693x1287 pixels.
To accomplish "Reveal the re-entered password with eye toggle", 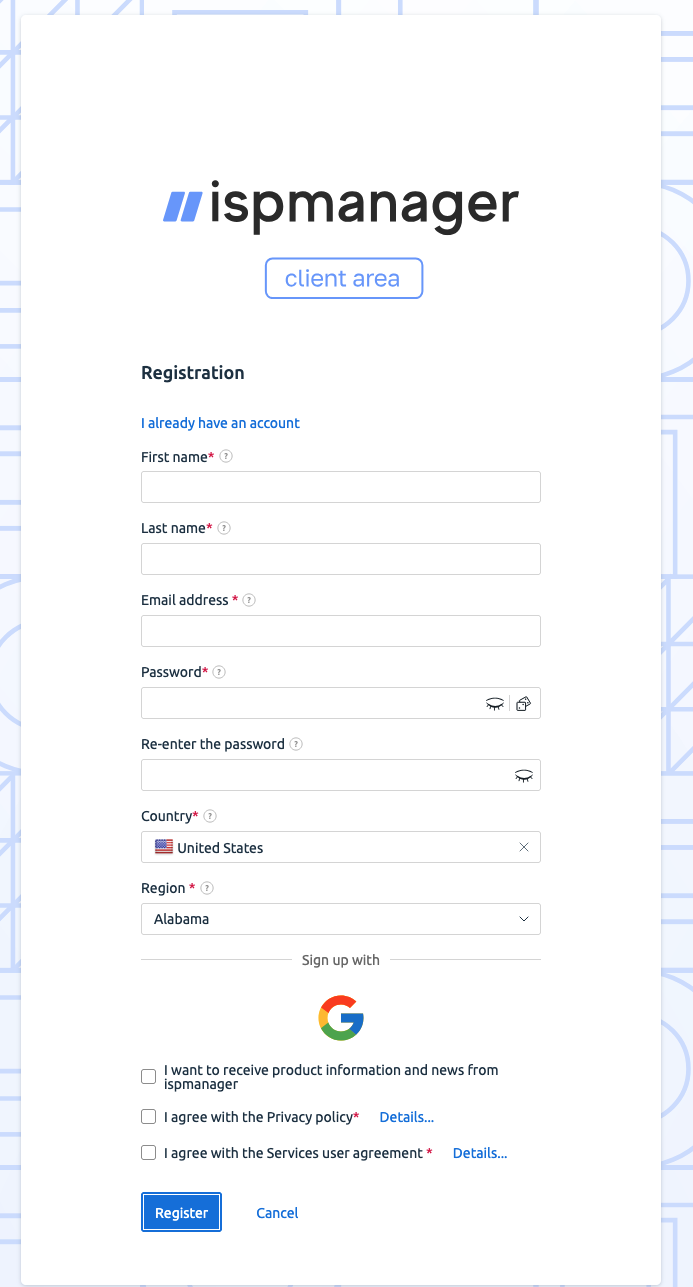I will point(523,776).
